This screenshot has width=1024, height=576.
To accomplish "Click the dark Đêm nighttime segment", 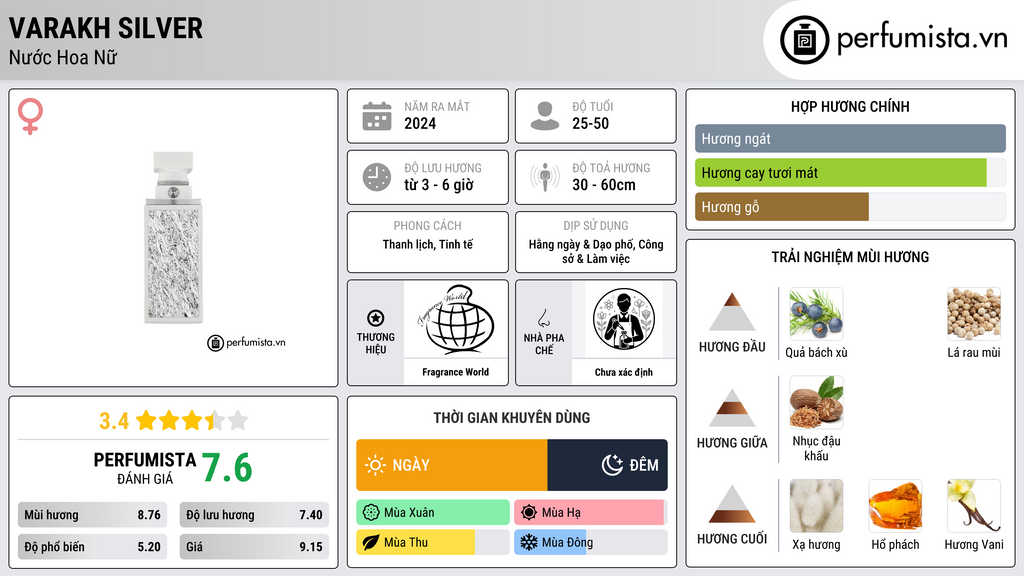I will point(607,465).
